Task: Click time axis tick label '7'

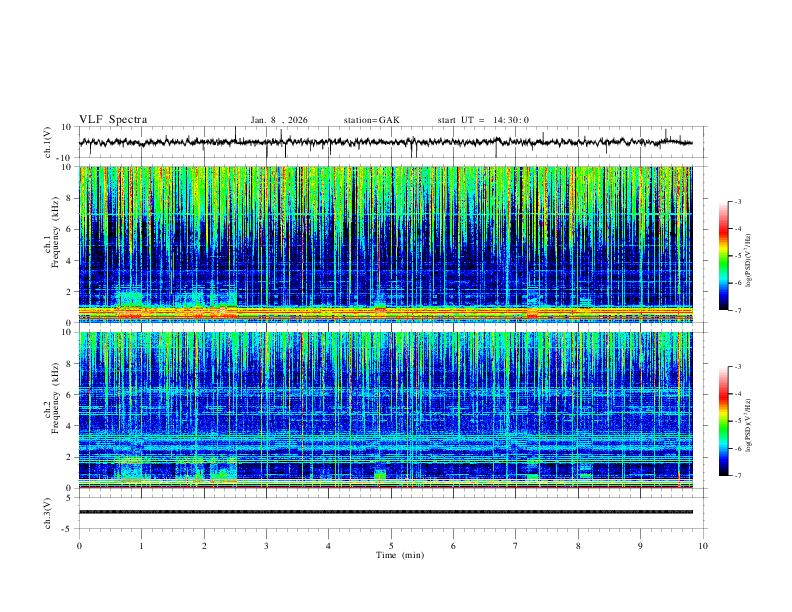Action: pos(516,546)
